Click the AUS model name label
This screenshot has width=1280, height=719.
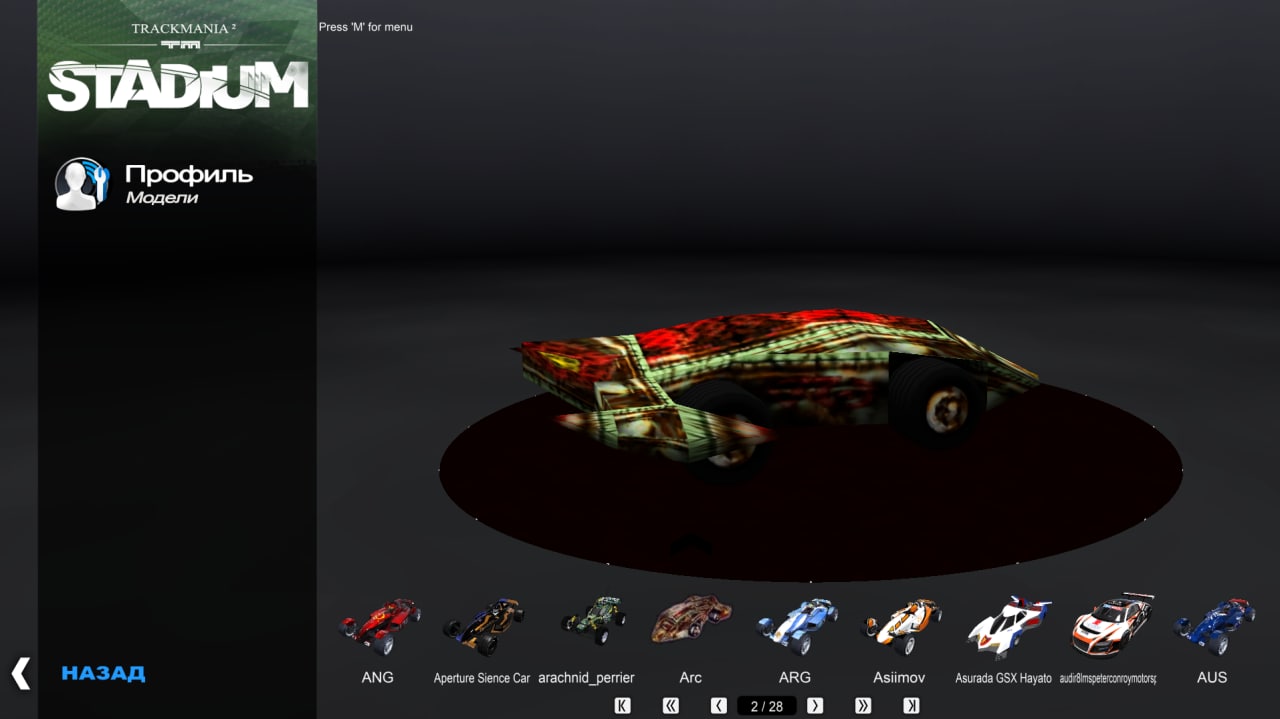[1212, 677]
